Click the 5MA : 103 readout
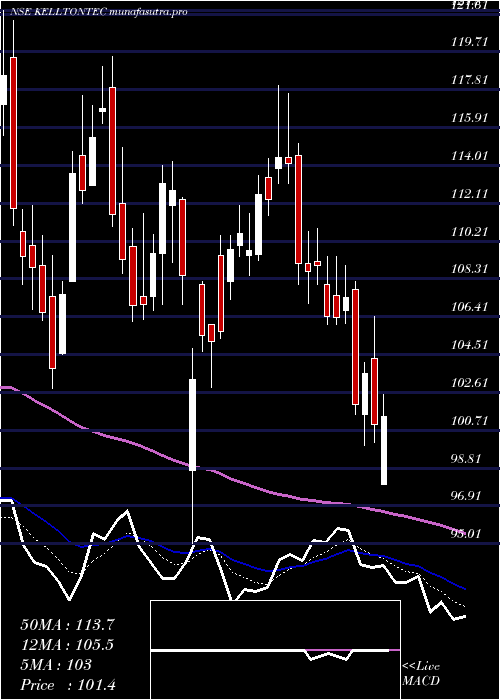Screen dimensions: 500x700 (x=56, y=665)
